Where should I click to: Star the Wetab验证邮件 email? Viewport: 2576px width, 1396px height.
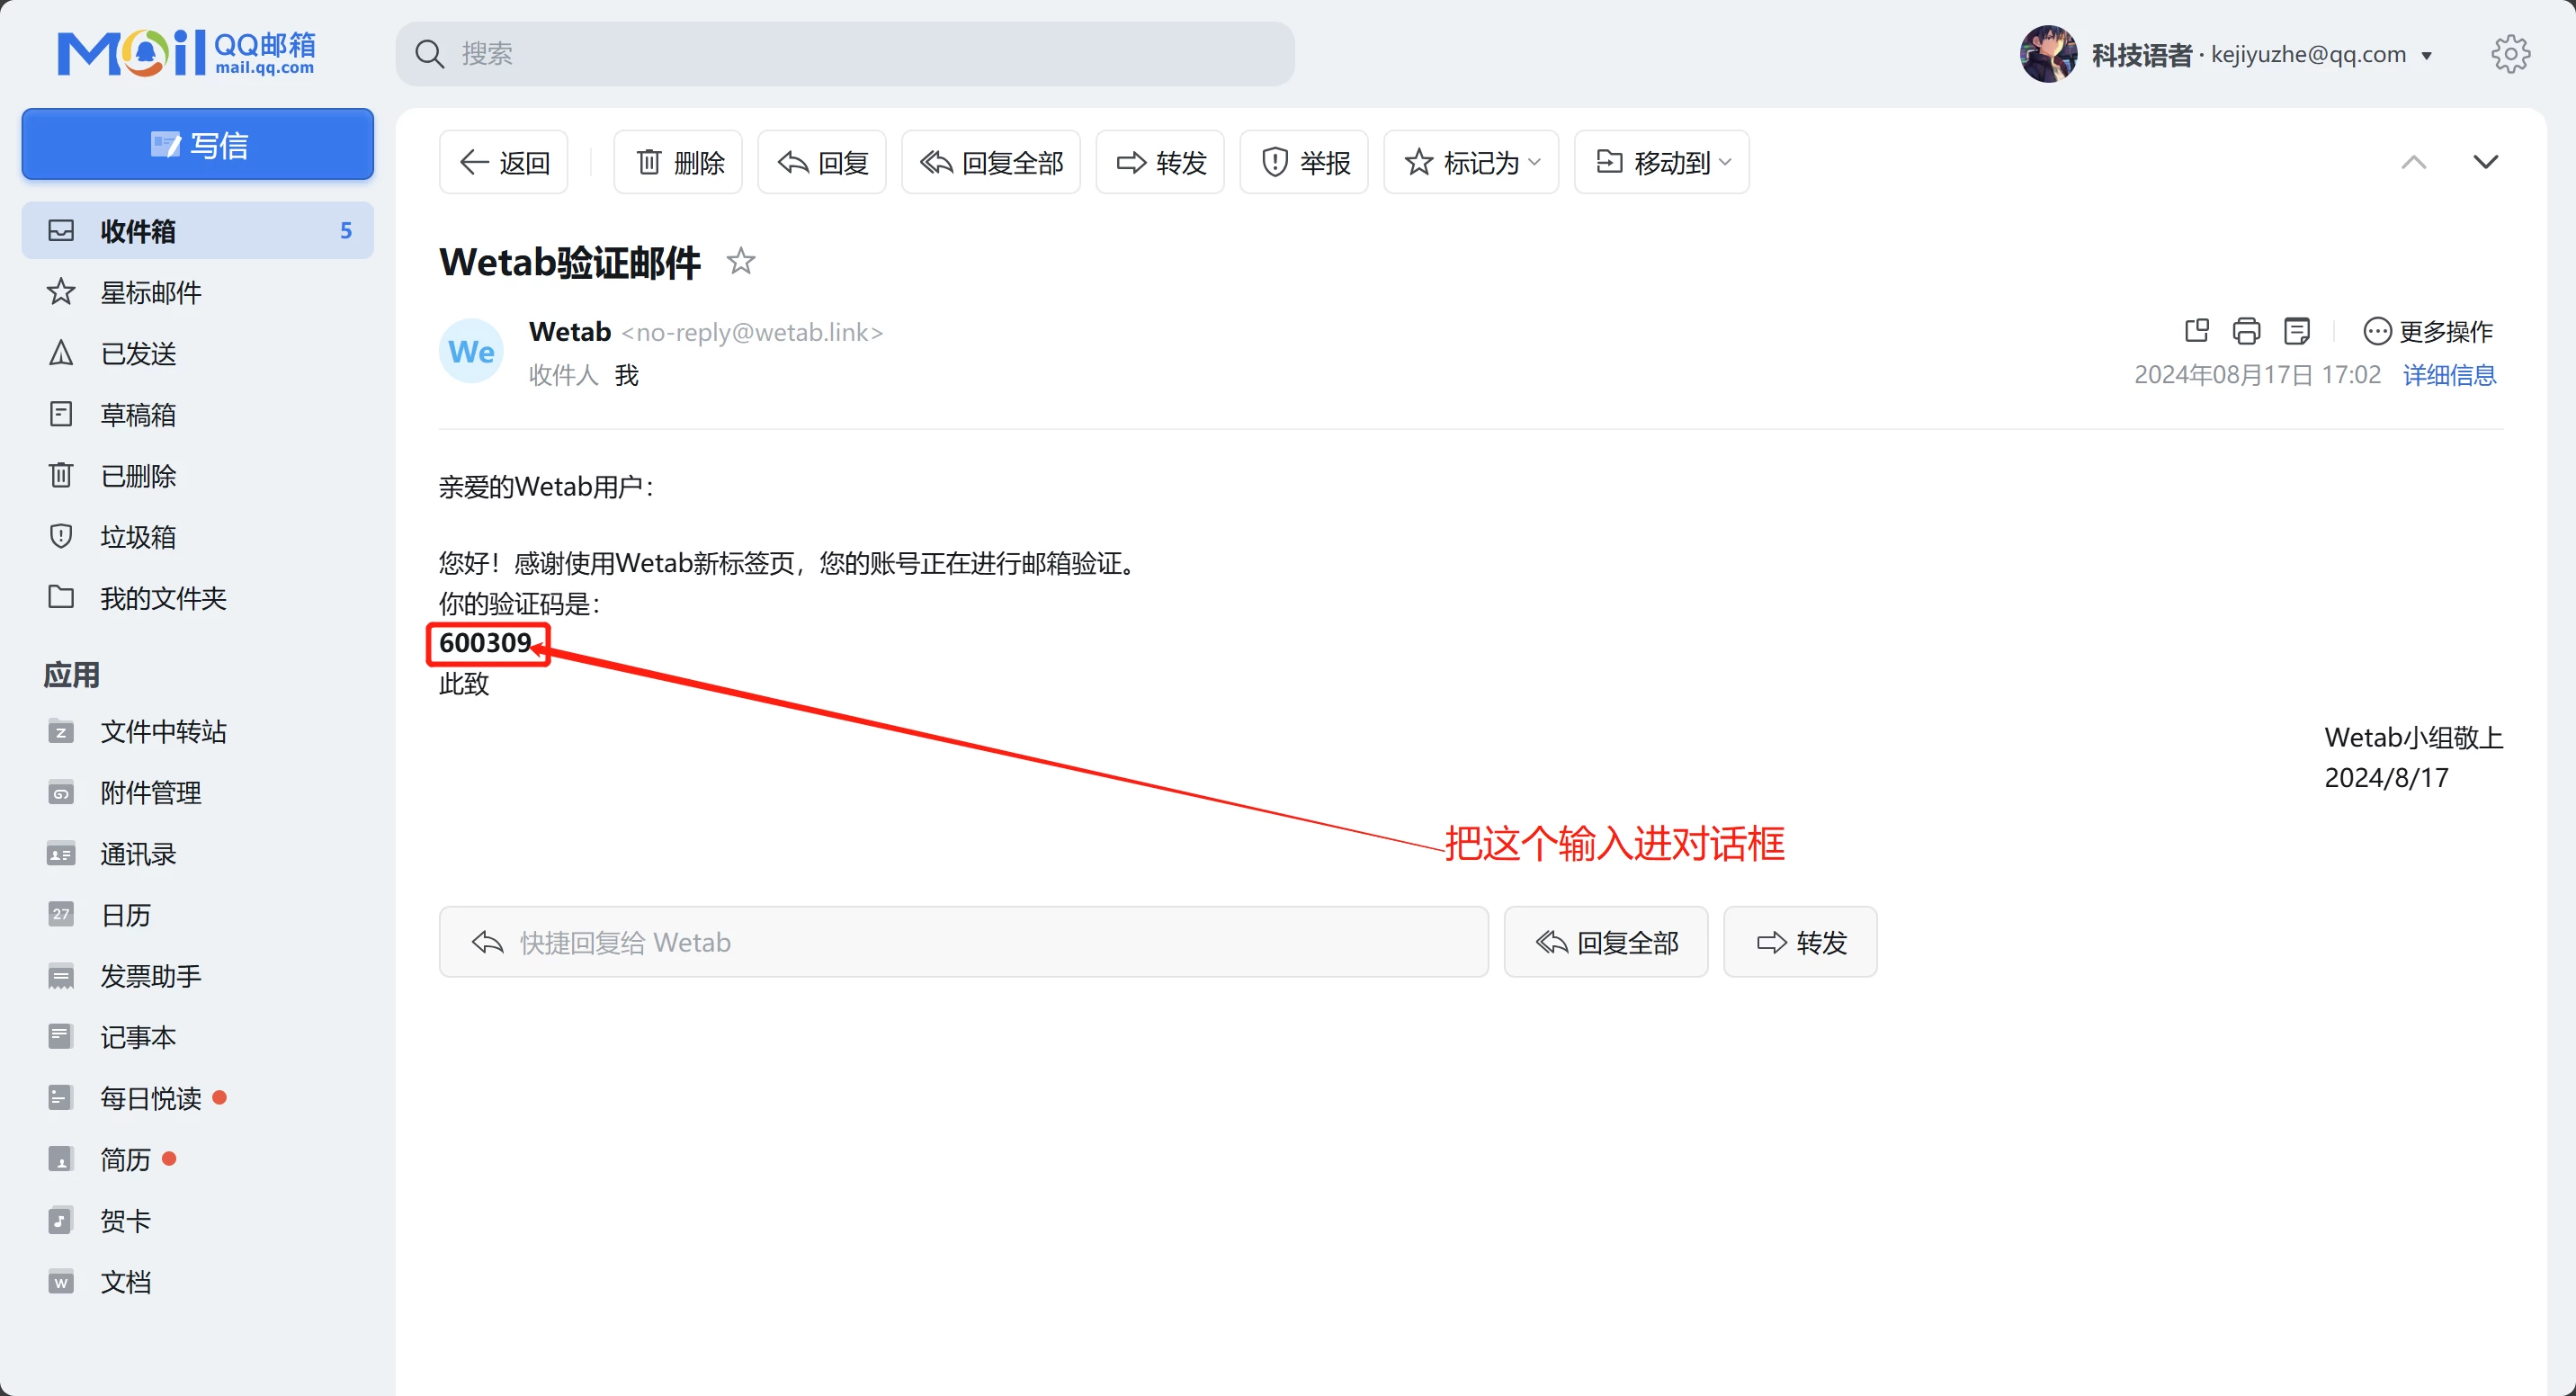[741, 261]
